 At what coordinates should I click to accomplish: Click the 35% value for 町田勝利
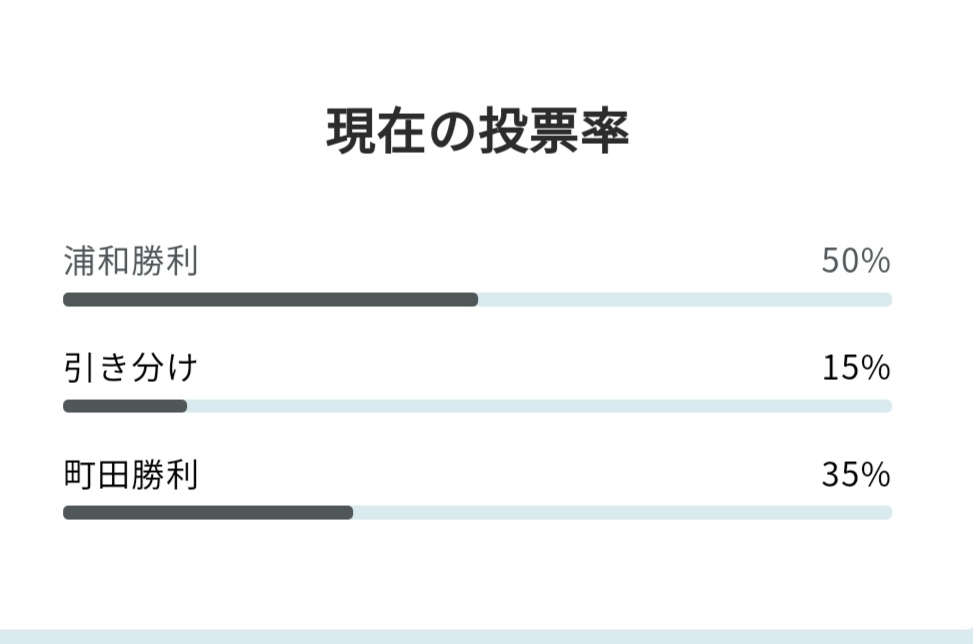pos(856,475)
